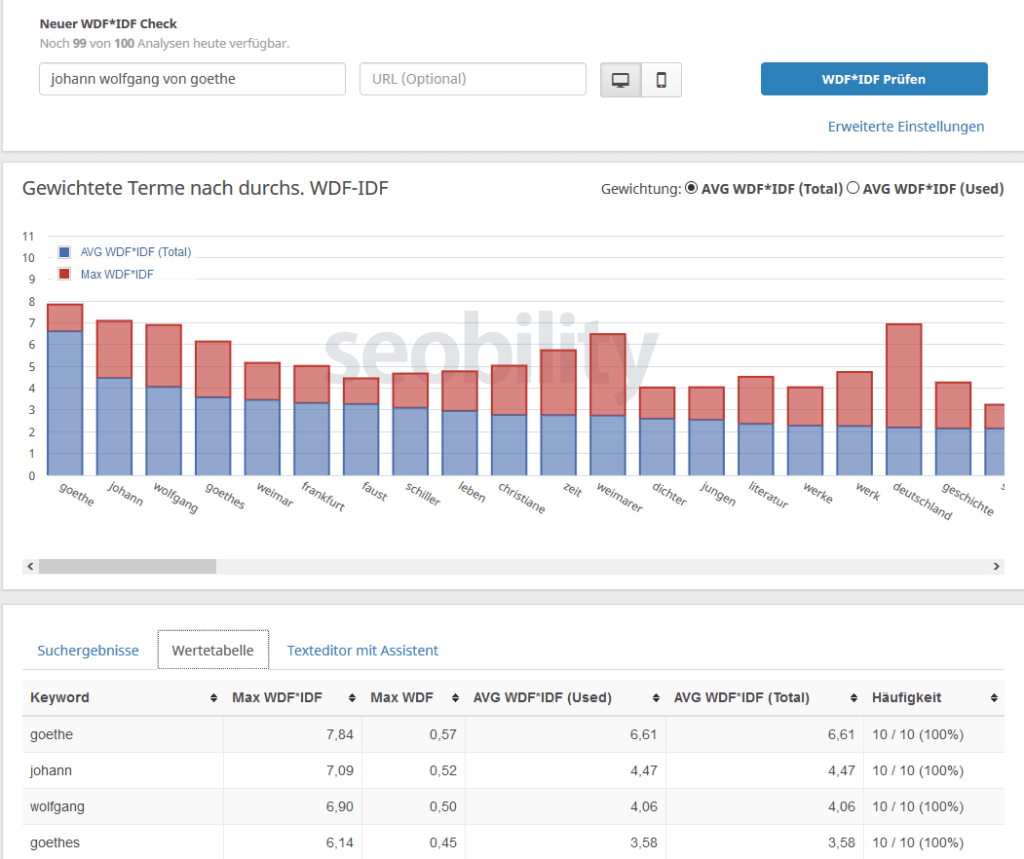Screen dimensions: 1024x859
Task: Sort by Häufigkeit column arrows
Action: [x=994, y=698]
